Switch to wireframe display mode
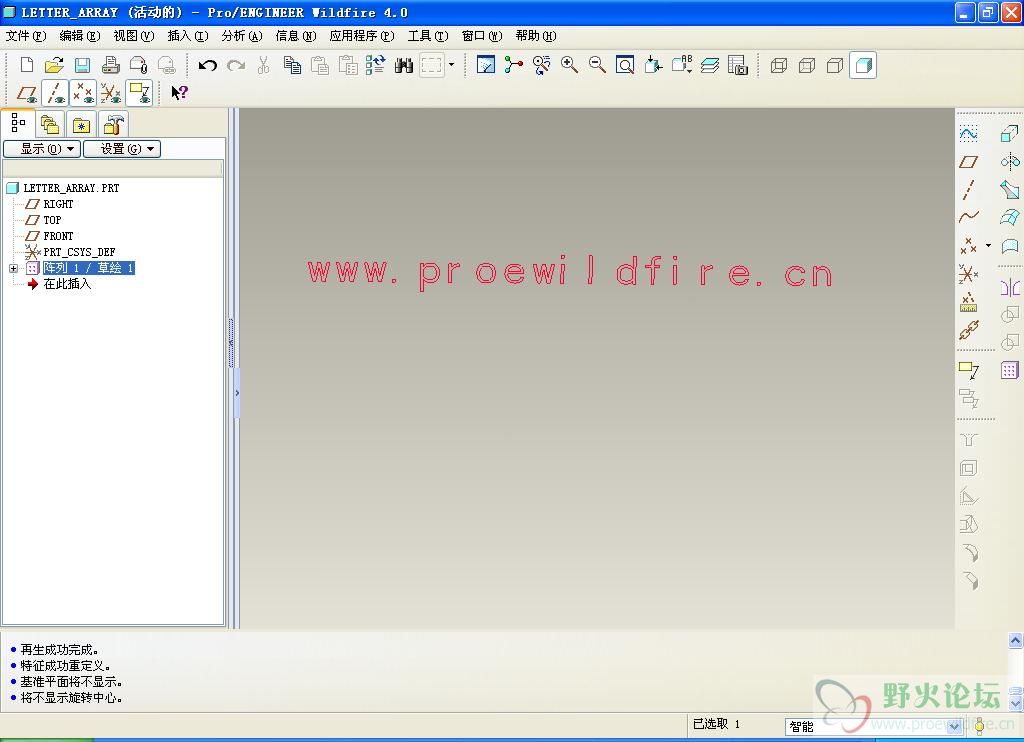 coord(778,65)
